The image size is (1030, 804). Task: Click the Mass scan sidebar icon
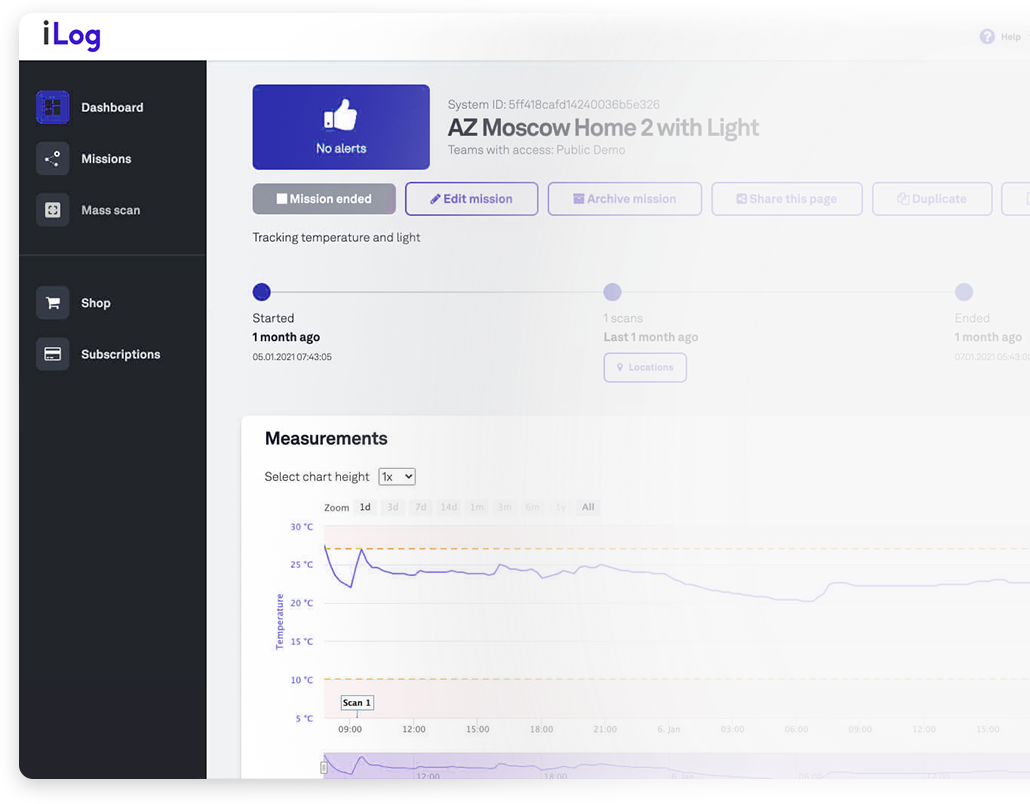(x=53, y=210)
